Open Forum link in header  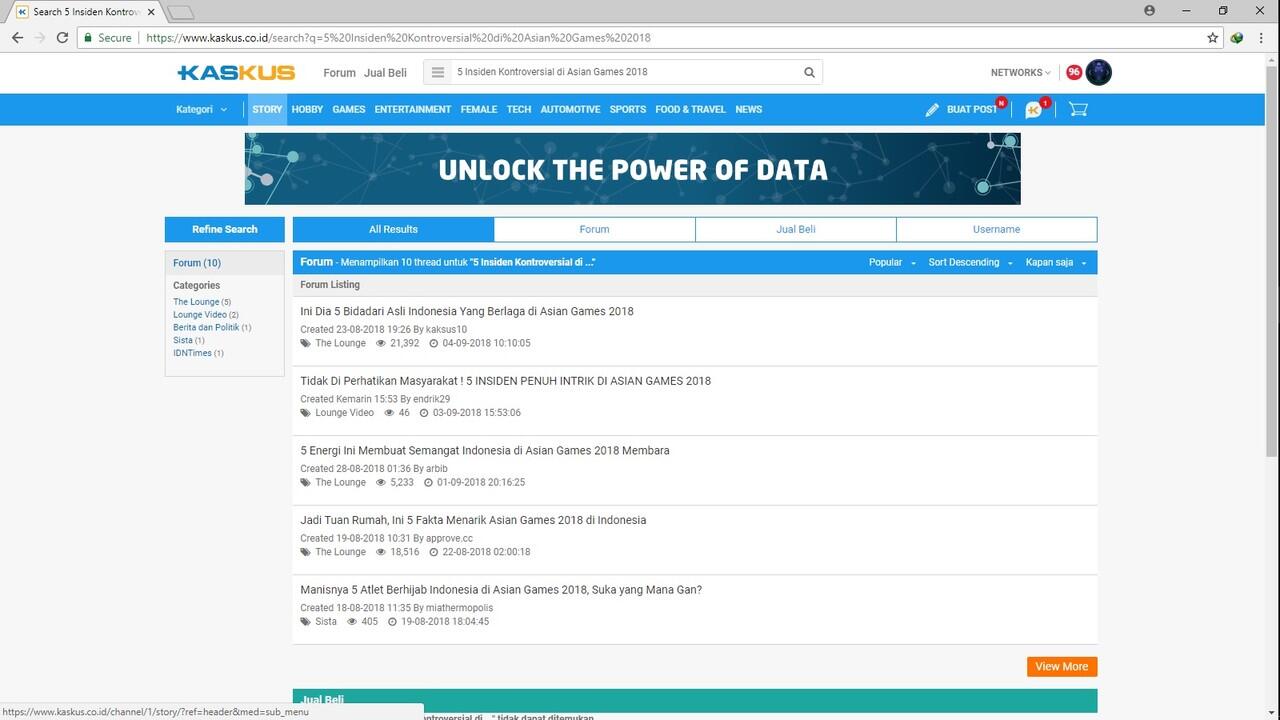[x=339, y=72]
